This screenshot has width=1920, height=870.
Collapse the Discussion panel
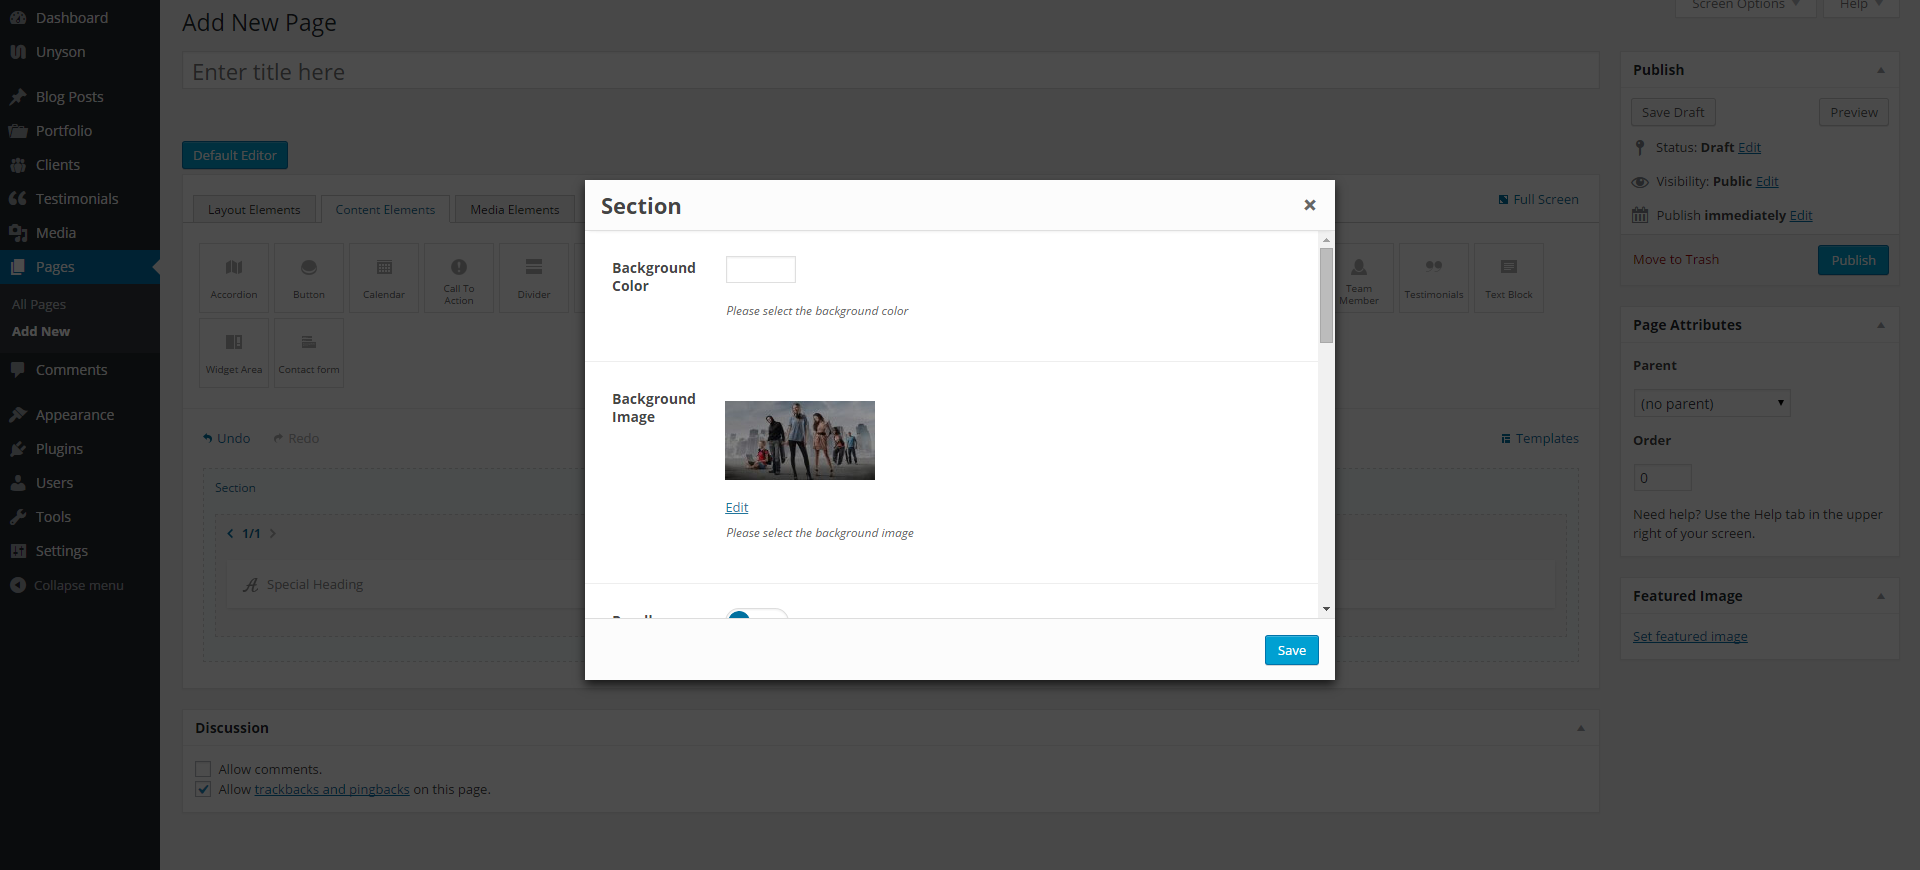click(x=1581, y=728)
